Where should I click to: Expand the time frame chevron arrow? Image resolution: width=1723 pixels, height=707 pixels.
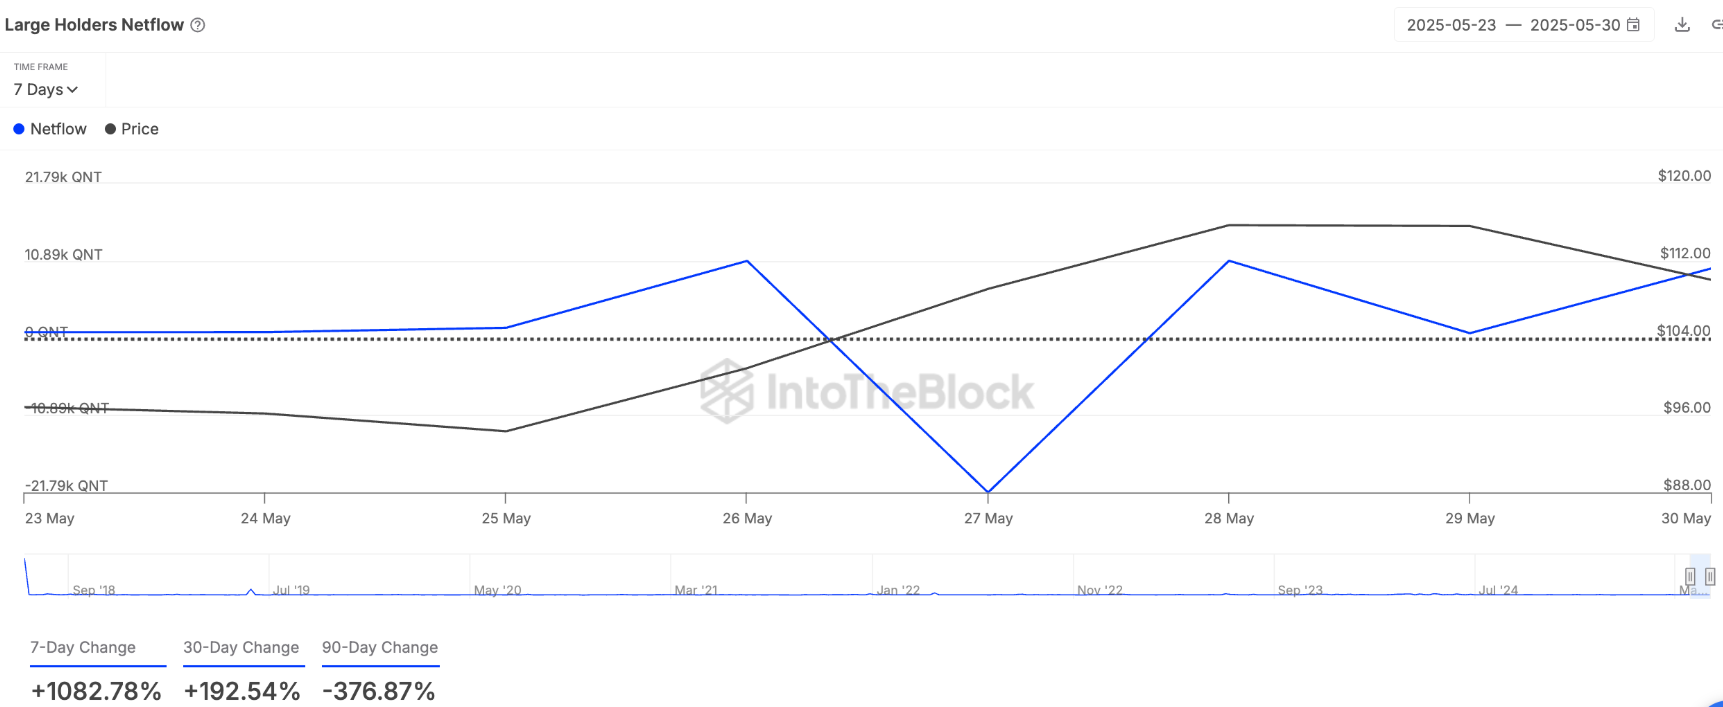pos(72,90)
